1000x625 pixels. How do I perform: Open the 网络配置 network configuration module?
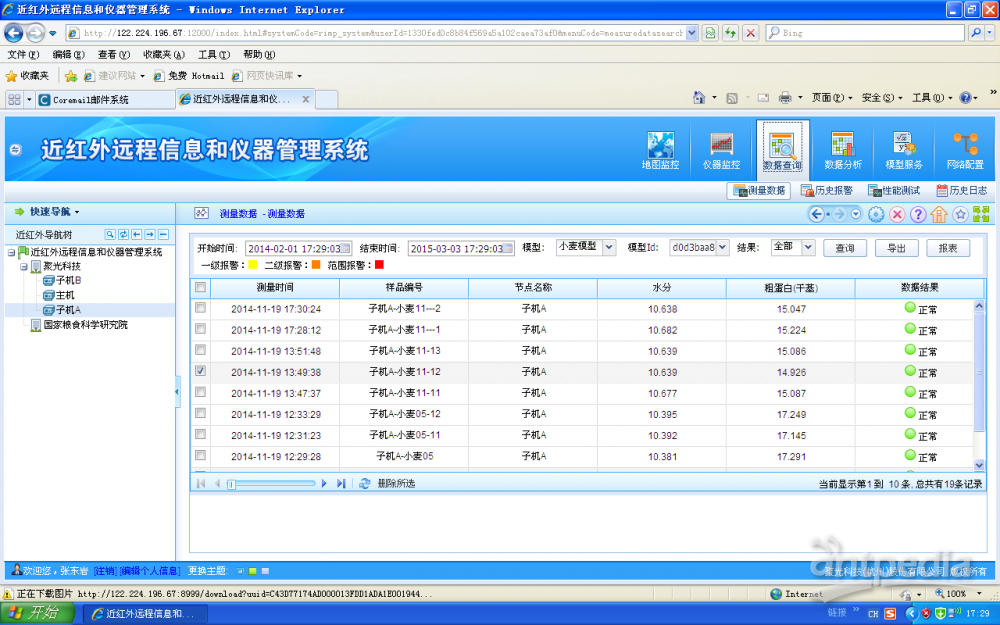pyautogui.click(x=965, y=150)
